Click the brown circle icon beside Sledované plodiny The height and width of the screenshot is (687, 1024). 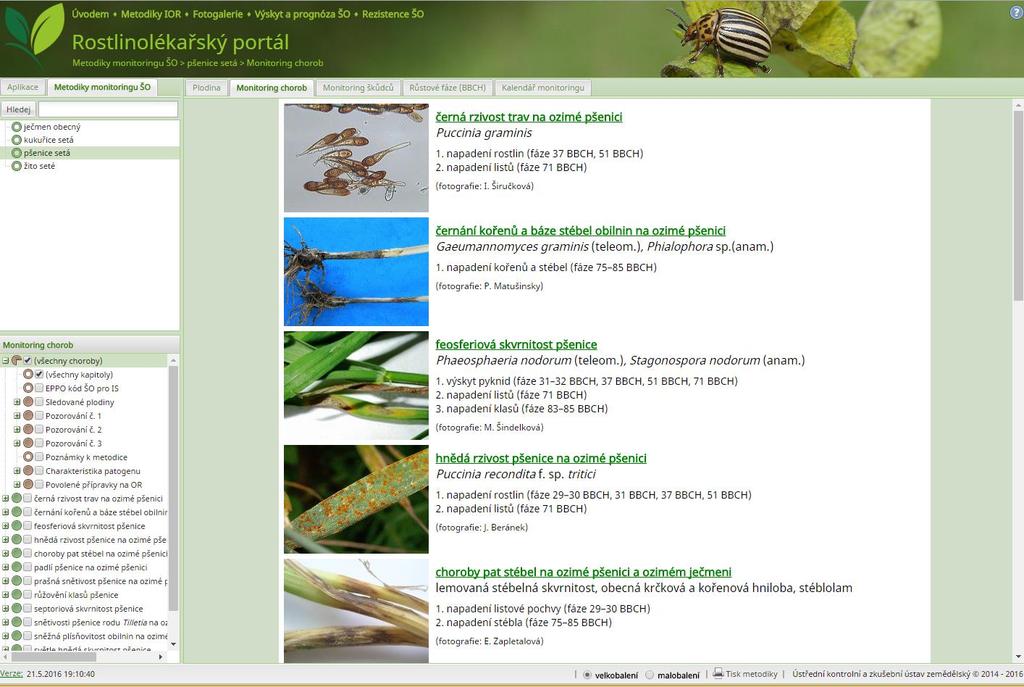pos(28,402)
